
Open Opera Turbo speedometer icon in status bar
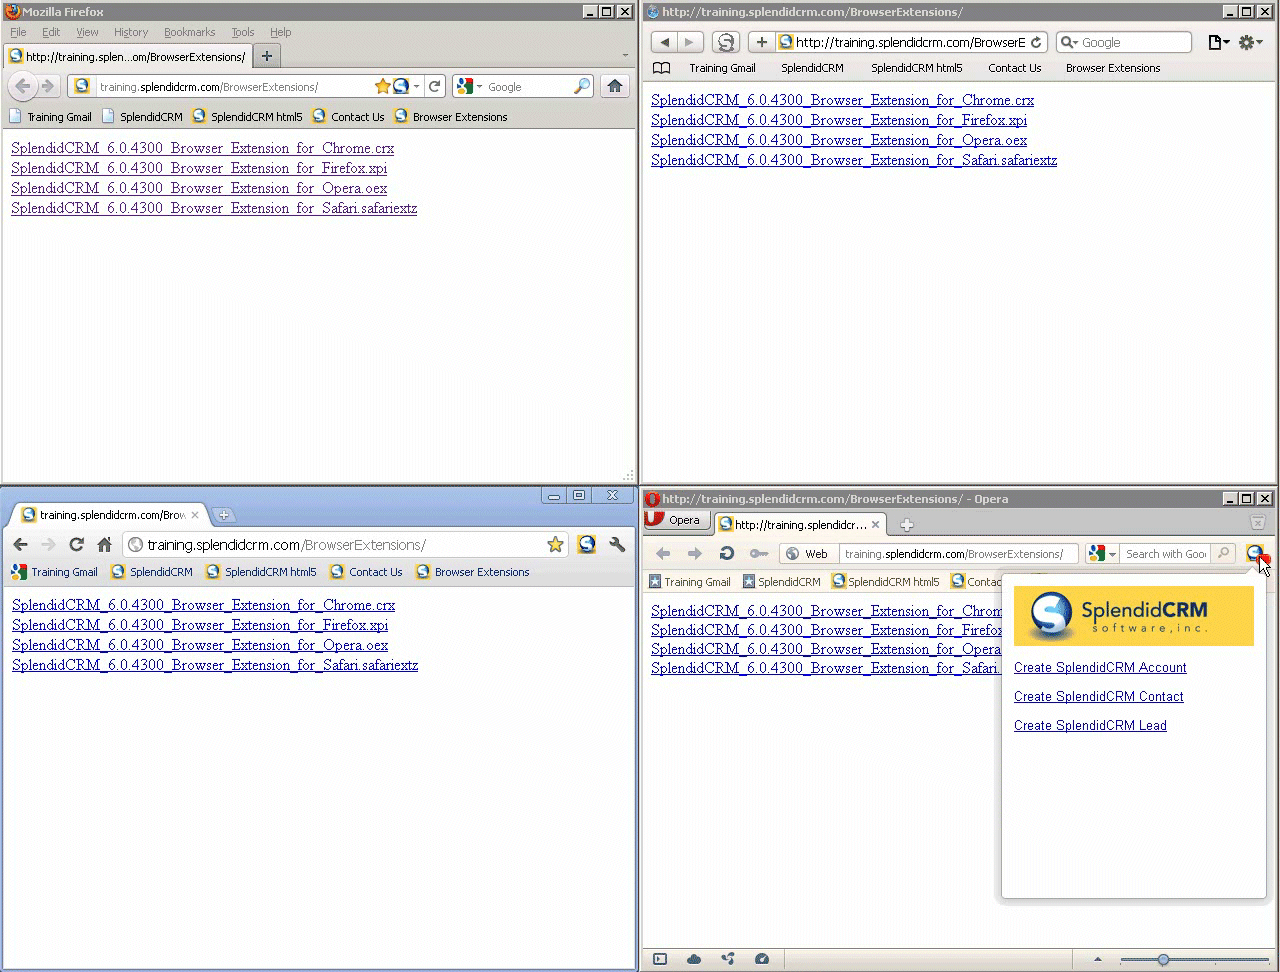762,959
